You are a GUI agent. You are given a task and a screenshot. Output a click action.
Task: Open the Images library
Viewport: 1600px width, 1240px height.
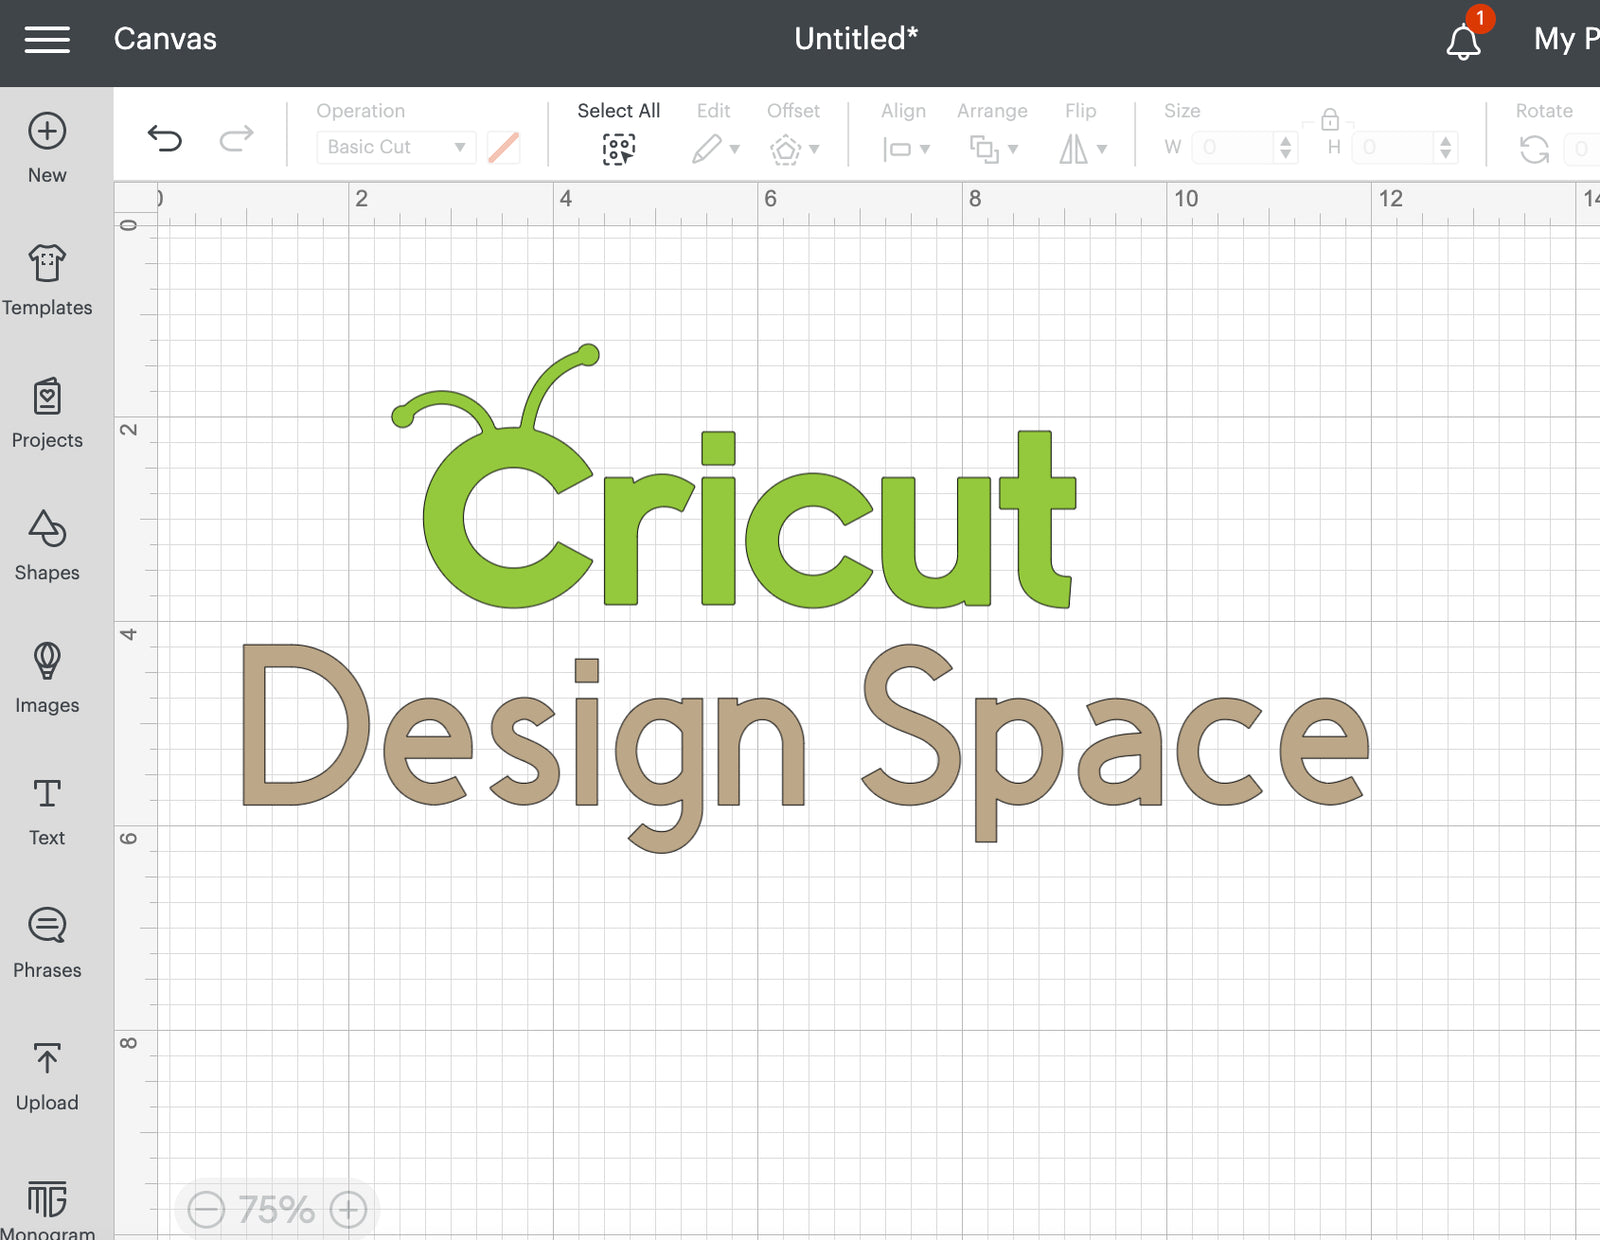click(47, 678)
